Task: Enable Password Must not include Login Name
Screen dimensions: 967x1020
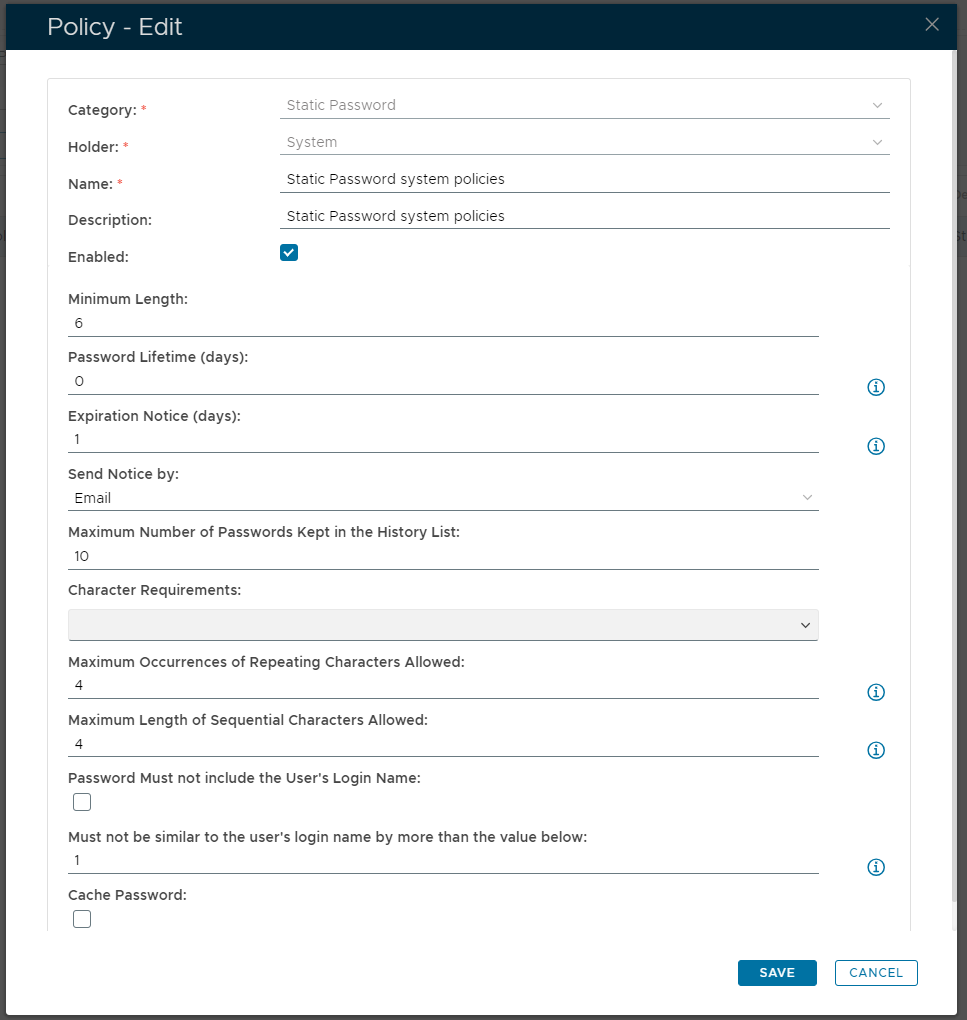Action: pos(82,802)
